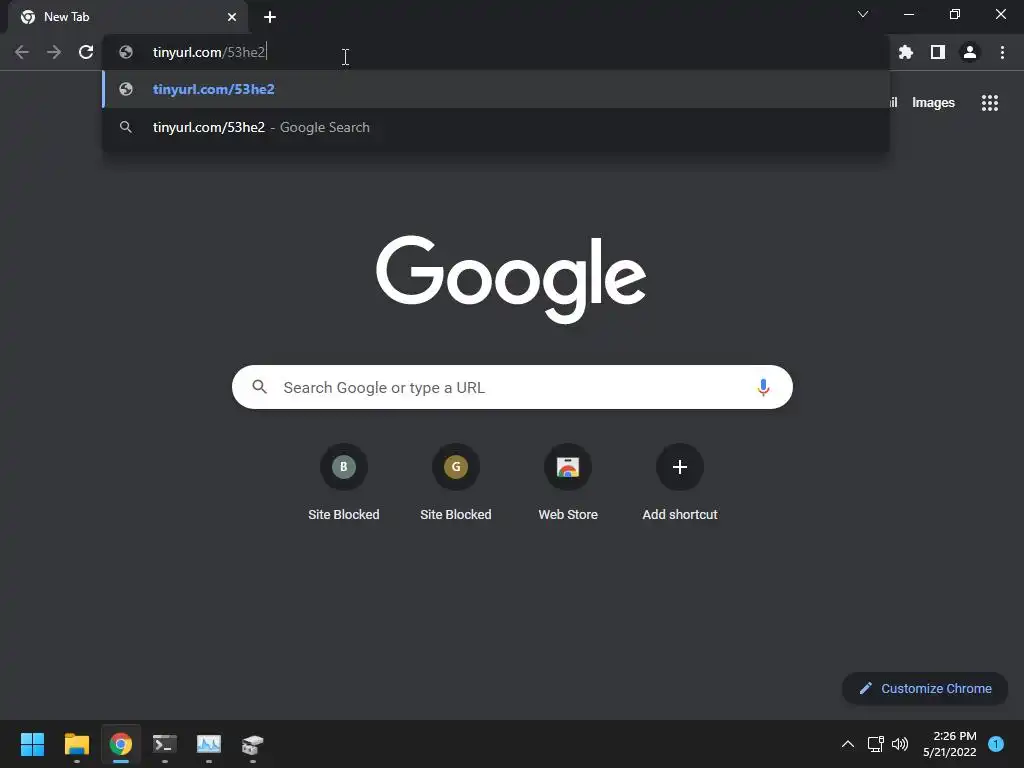Open Google apps grid
This screenshot has width=1024, height=768.
pyautogui.click(x=990, y=103)
